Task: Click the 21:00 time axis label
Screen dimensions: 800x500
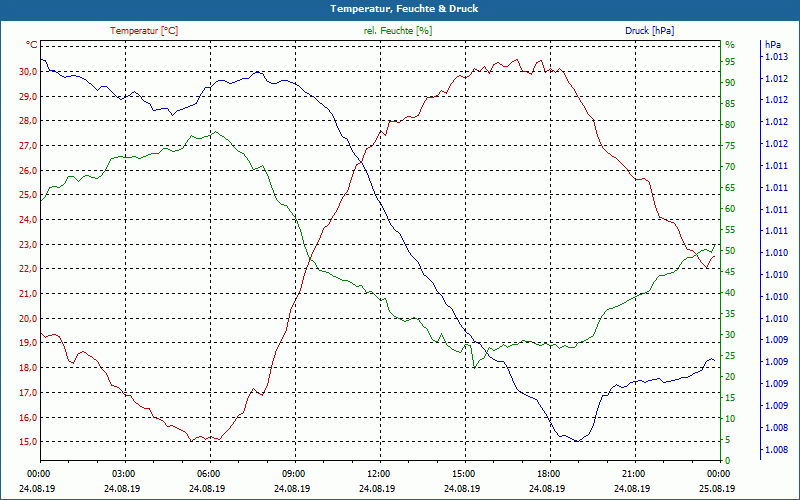Action: tap(632, 473)
